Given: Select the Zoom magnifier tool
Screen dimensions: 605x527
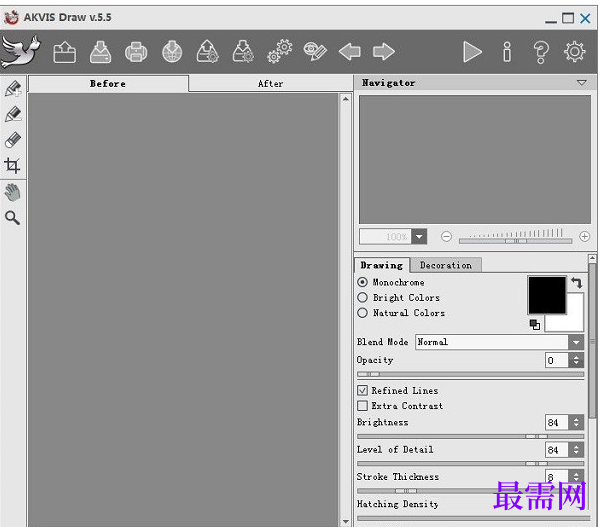Looking at the screenshot, I should pyautogui.click(x=13, y=218).
